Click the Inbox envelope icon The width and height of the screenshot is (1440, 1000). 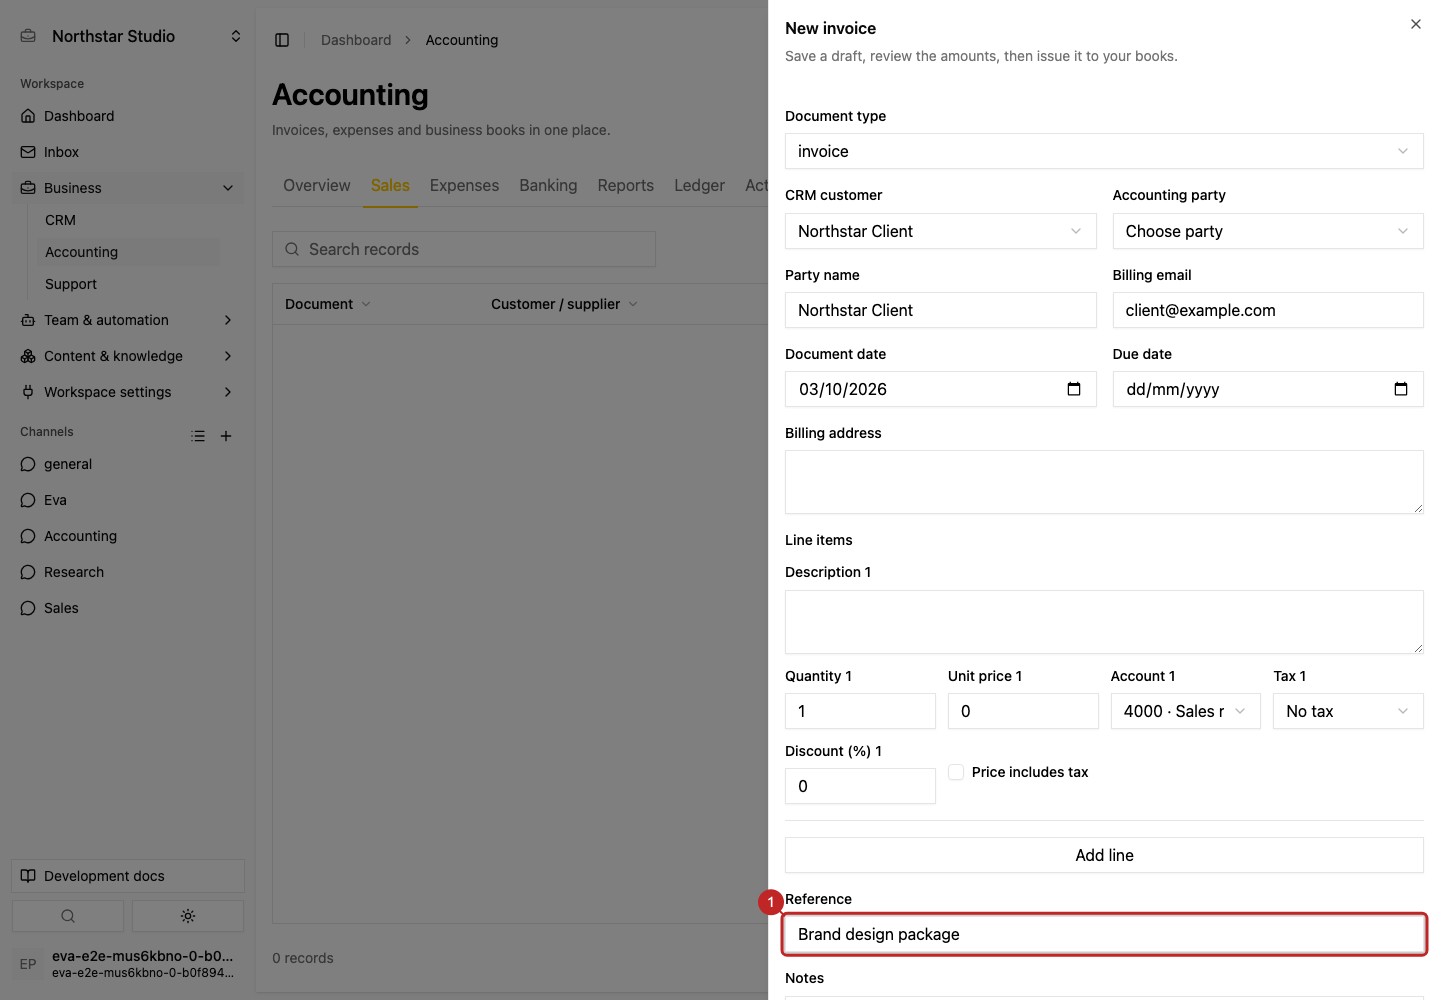[x=28, y=152]
